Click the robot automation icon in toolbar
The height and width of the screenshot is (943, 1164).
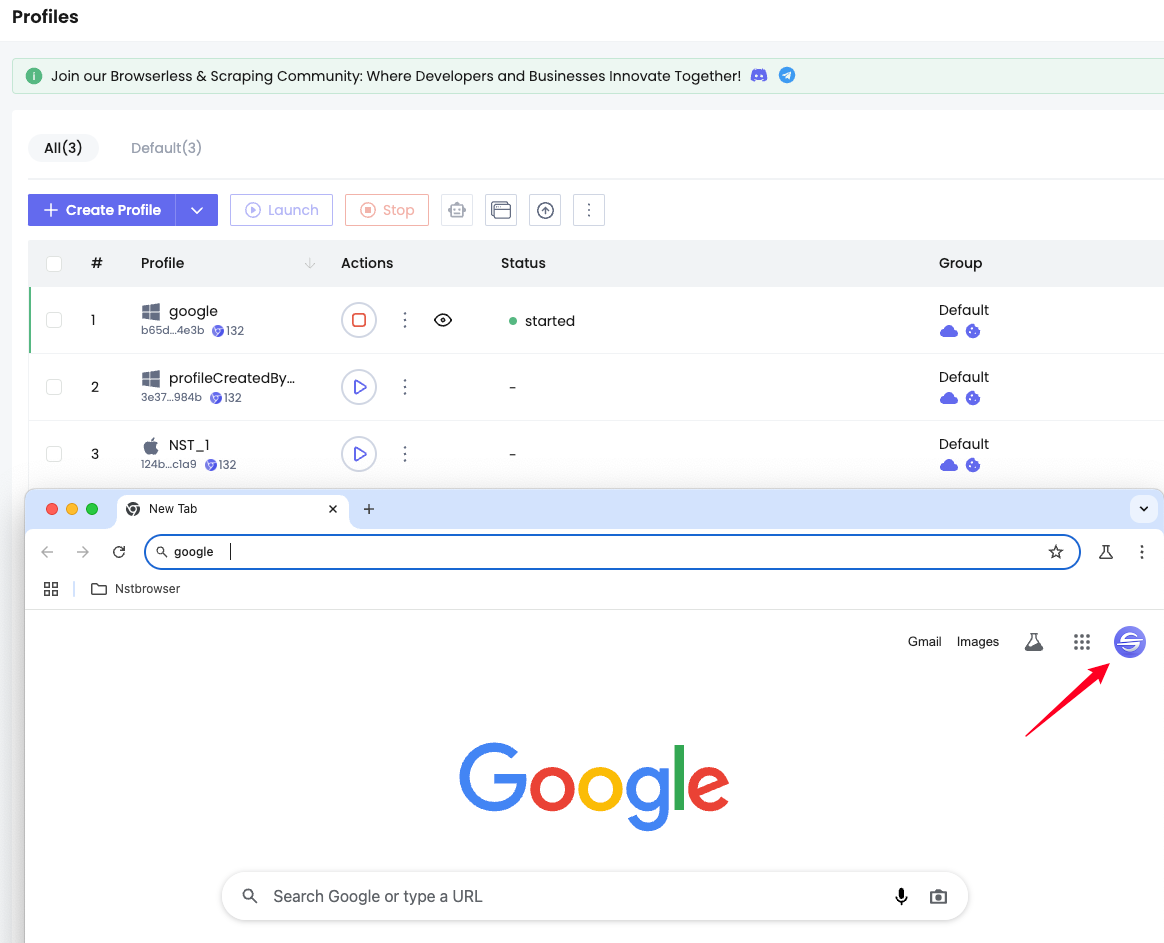pyautogui.click(x=457, y=210)
